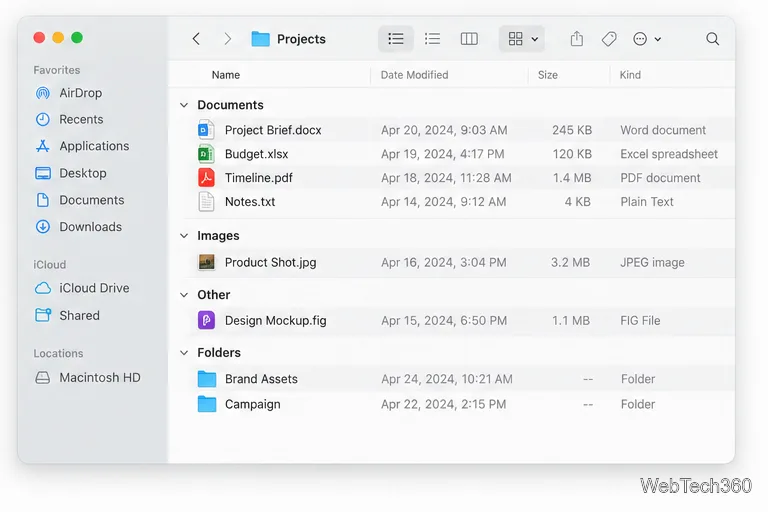Click the Product Shot.jpg thumbnail

206,262
